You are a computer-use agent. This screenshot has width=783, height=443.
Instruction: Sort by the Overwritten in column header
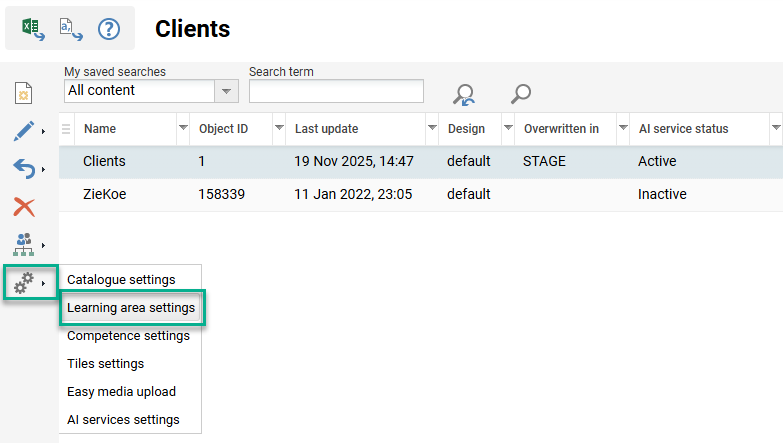(x=561, y=129)
